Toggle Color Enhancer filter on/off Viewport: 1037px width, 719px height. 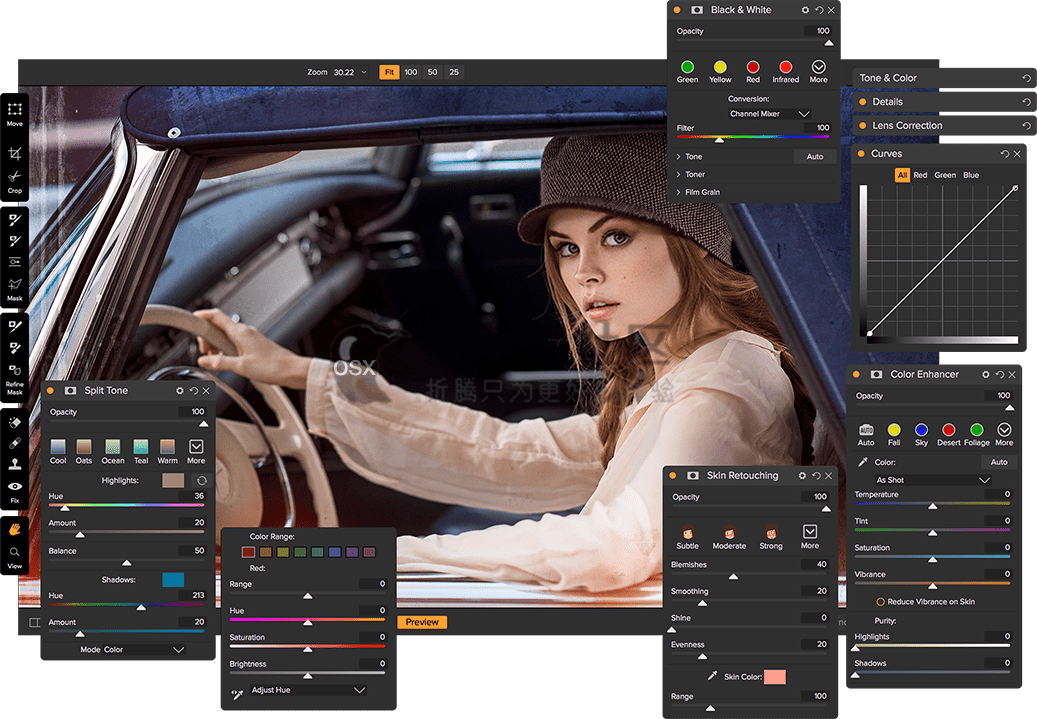coord(856,374)
